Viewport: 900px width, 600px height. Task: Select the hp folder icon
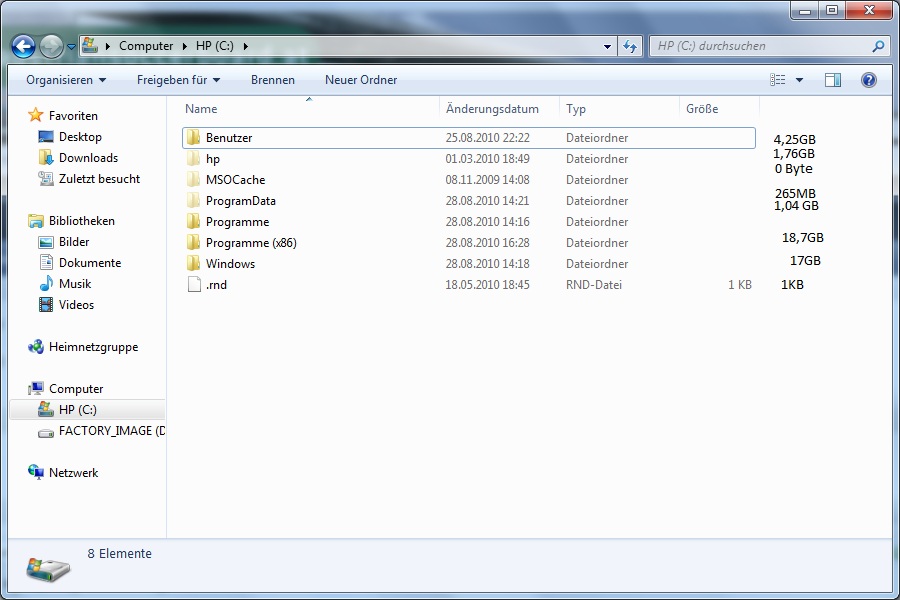pos(194,158)
